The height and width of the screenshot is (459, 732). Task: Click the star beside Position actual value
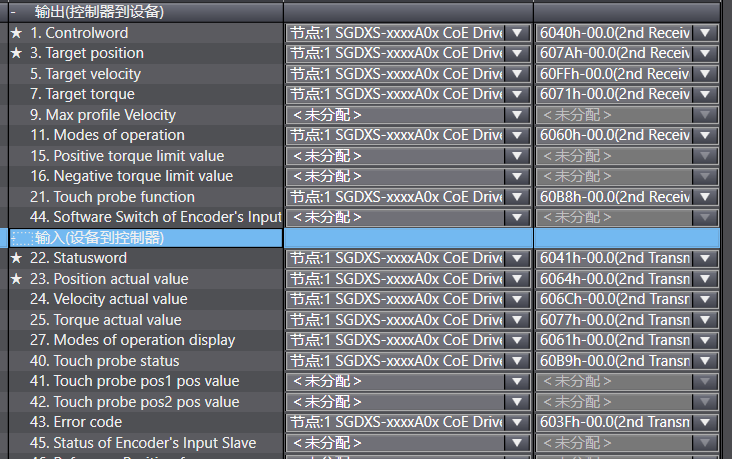(x=16, y=279)
